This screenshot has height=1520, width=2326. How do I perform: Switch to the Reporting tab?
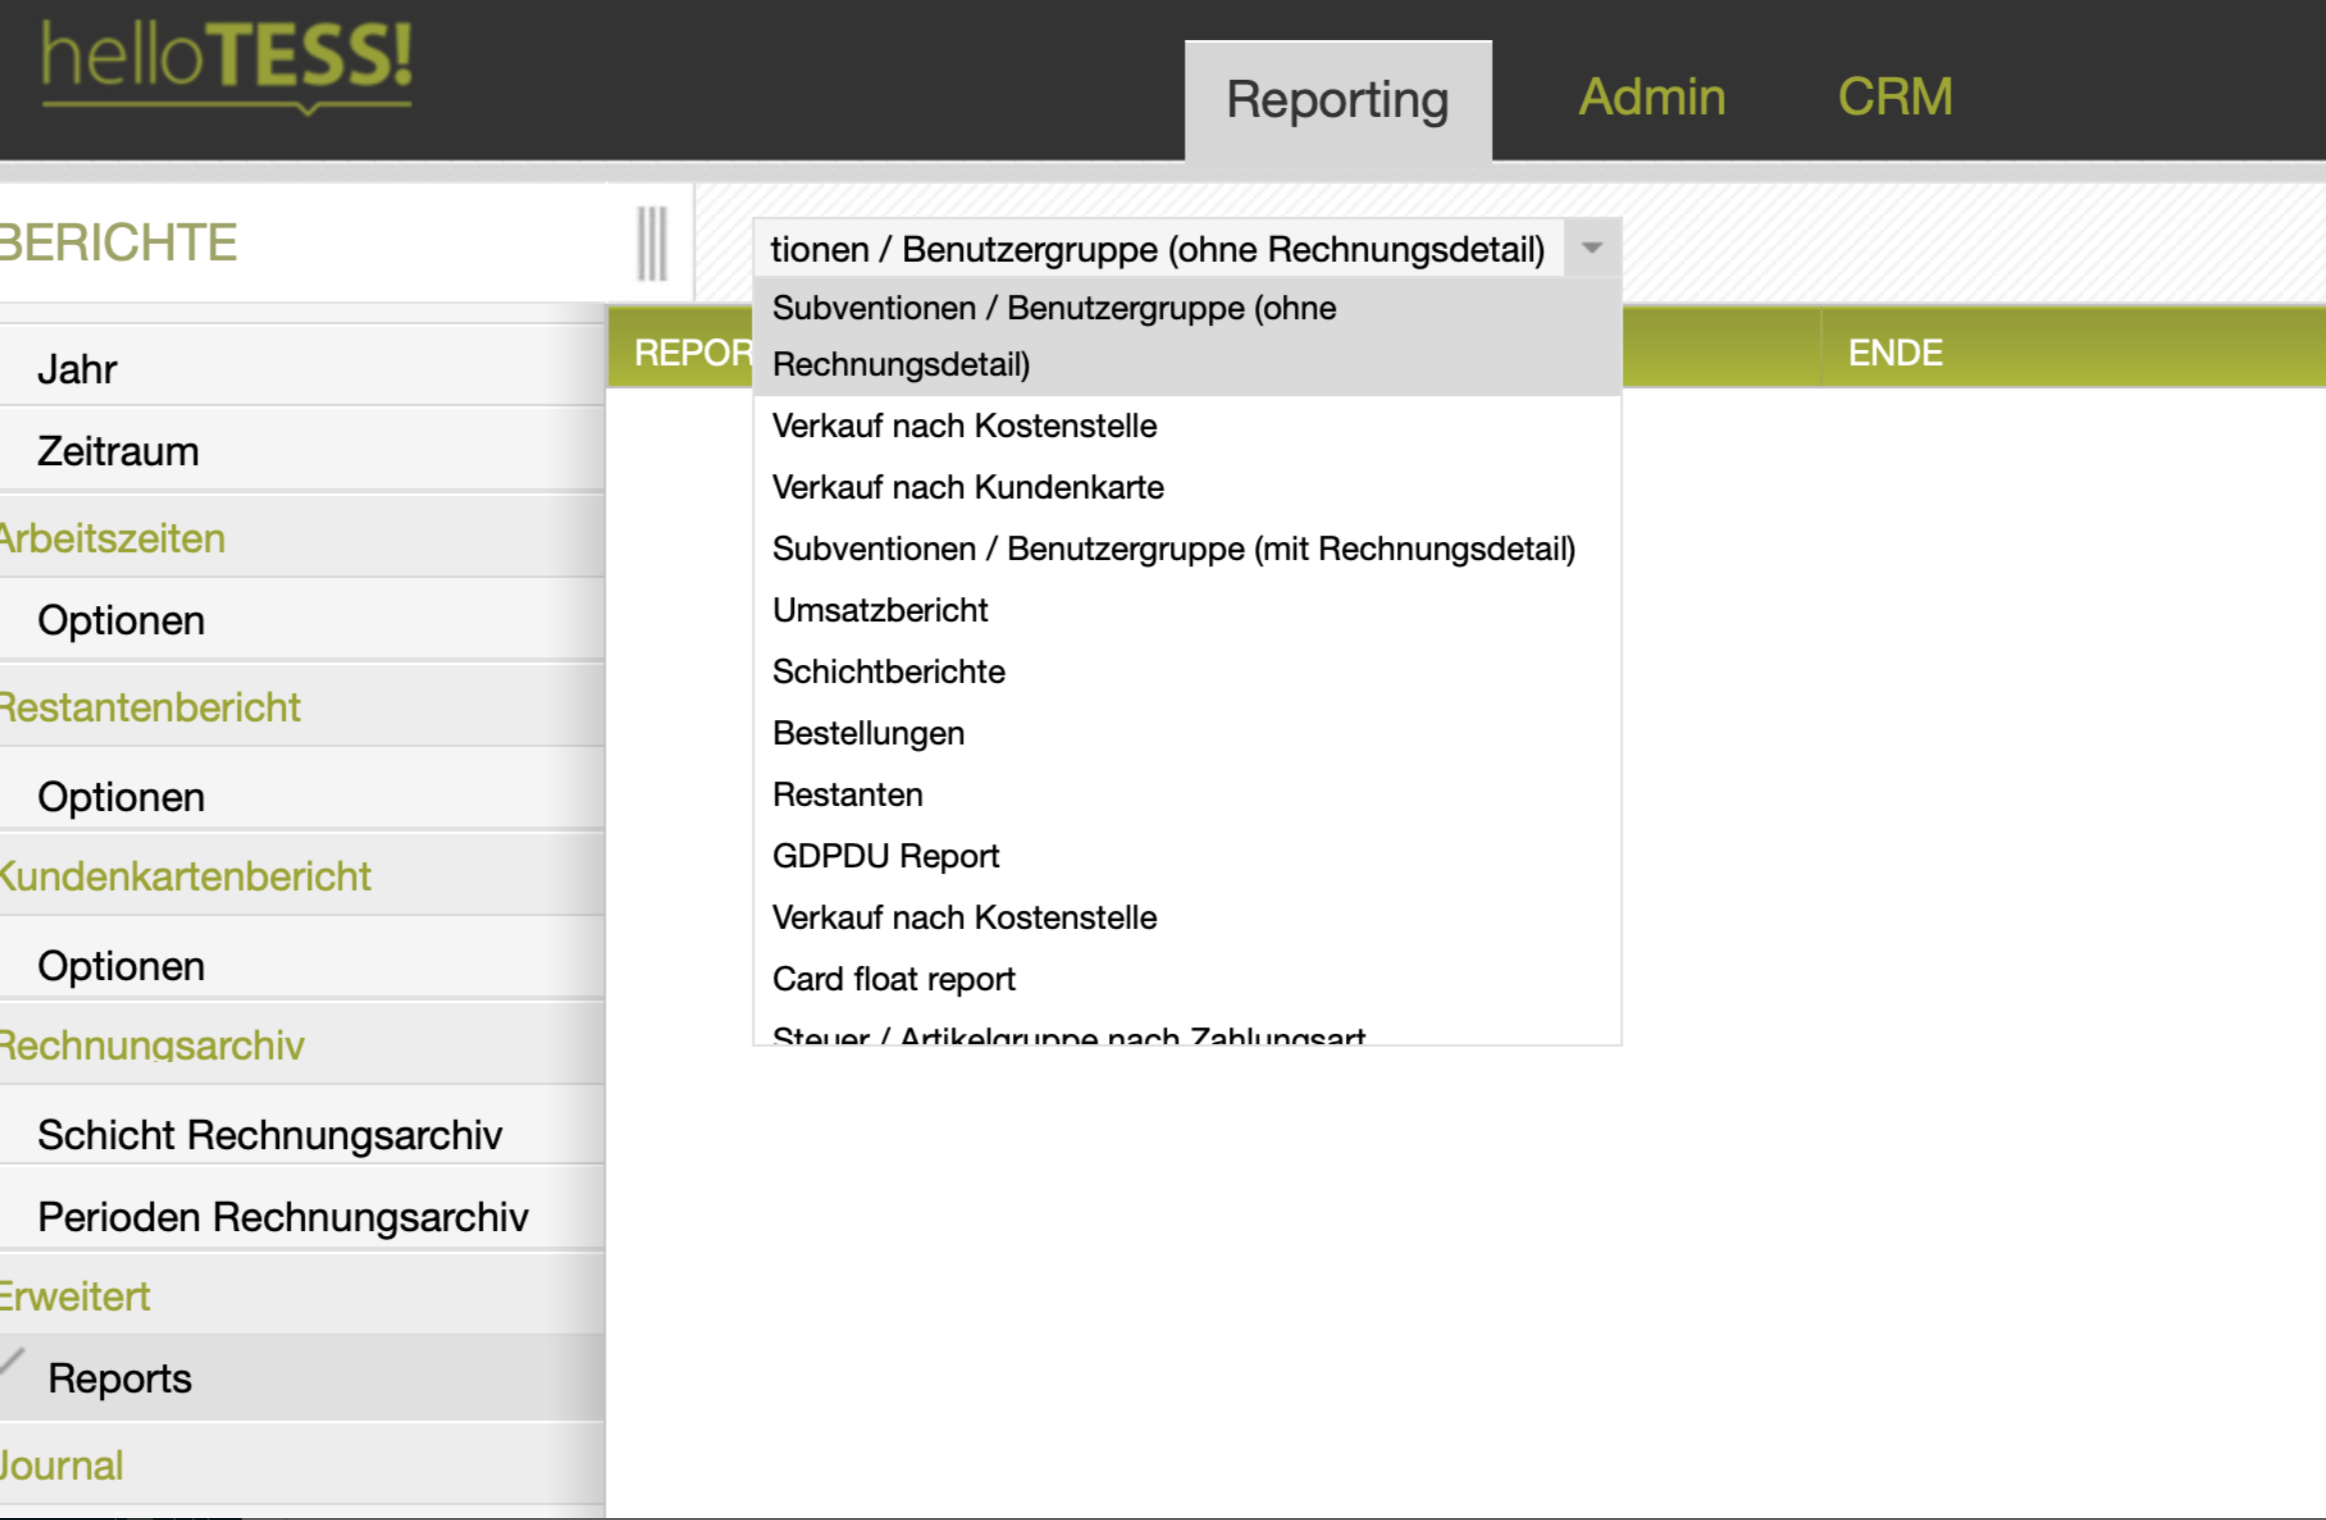coord(1338,100)
